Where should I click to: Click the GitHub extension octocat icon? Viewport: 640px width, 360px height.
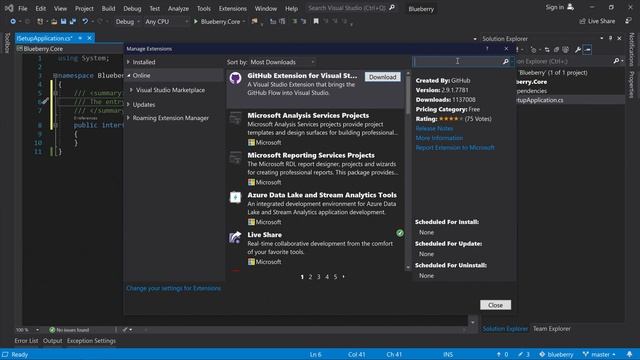(x=236, y=78)
